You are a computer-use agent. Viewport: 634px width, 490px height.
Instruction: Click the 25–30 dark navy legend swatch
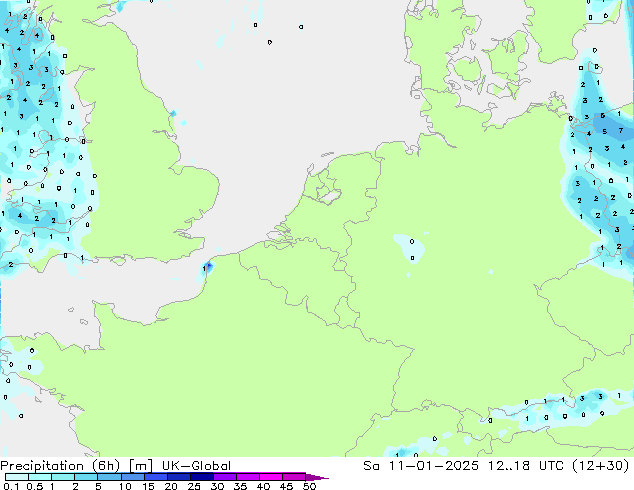202,477
